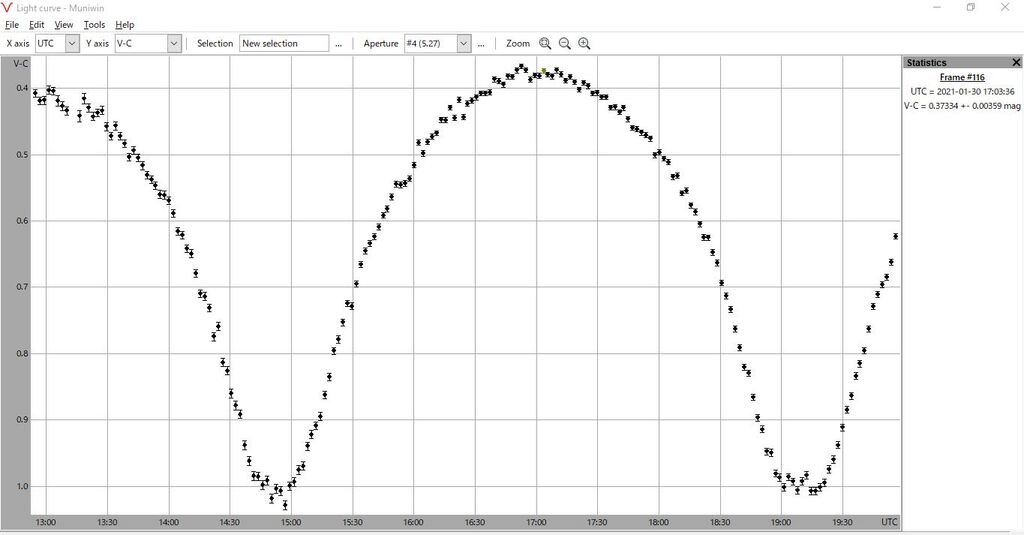The width and height of the screenshot is (1024, 535).
Task: Click the Statistics panel title
Action: [x=926, y=63]
